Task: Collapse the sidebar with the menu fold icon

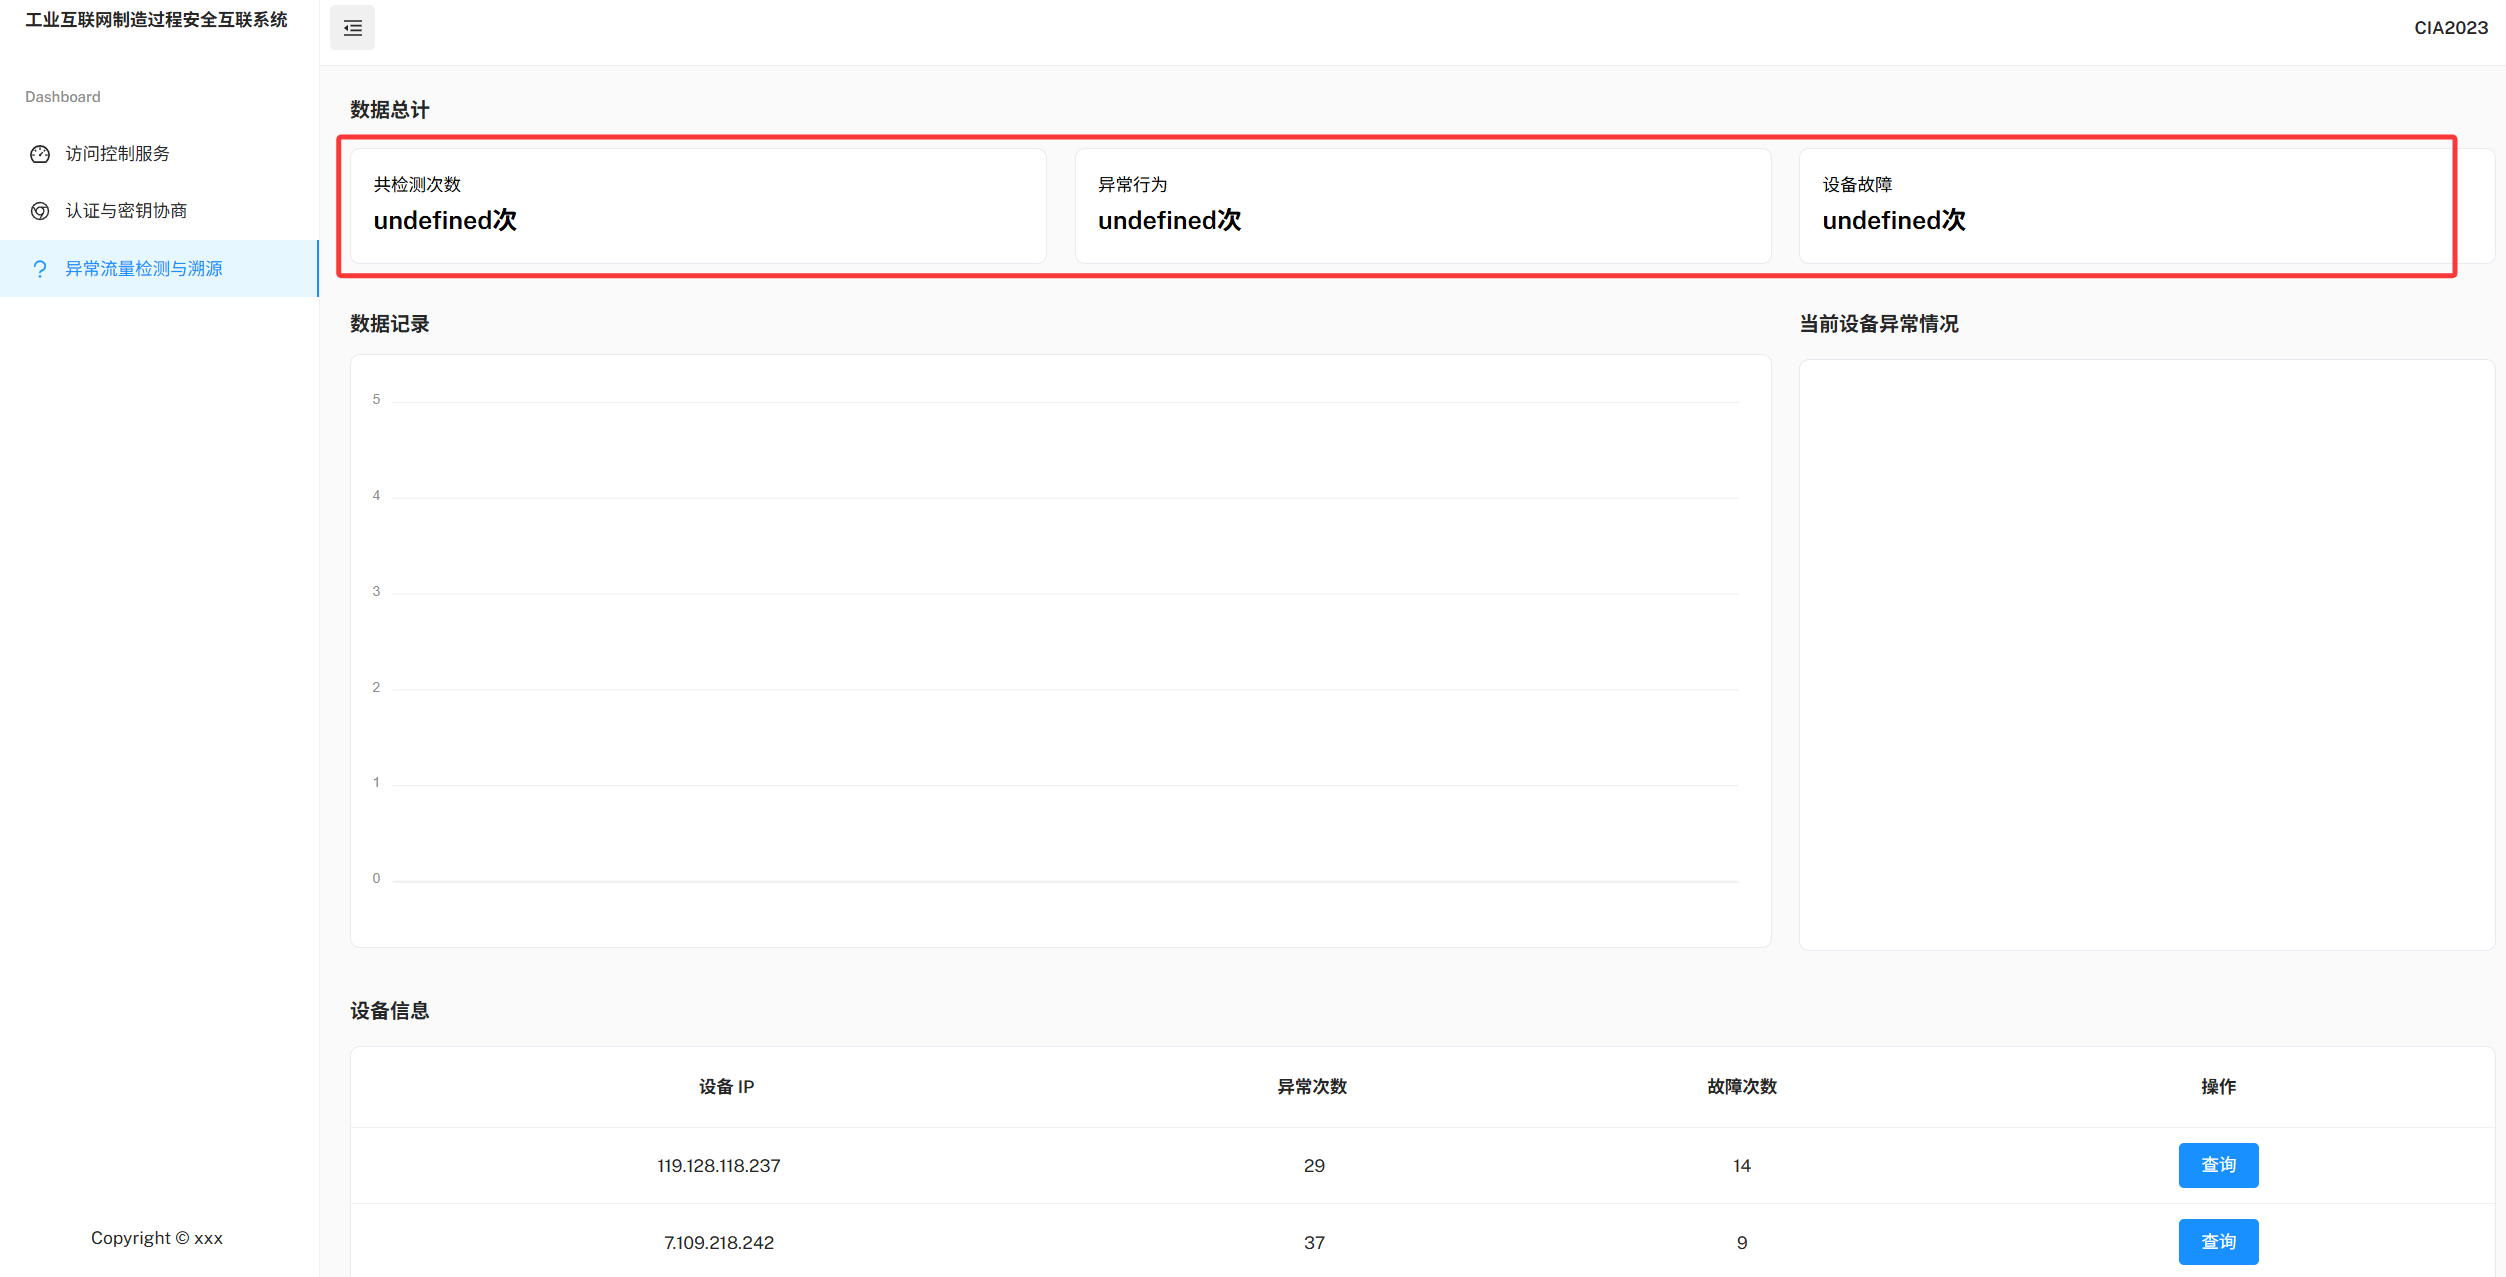Action: click(x=352, y=28)
